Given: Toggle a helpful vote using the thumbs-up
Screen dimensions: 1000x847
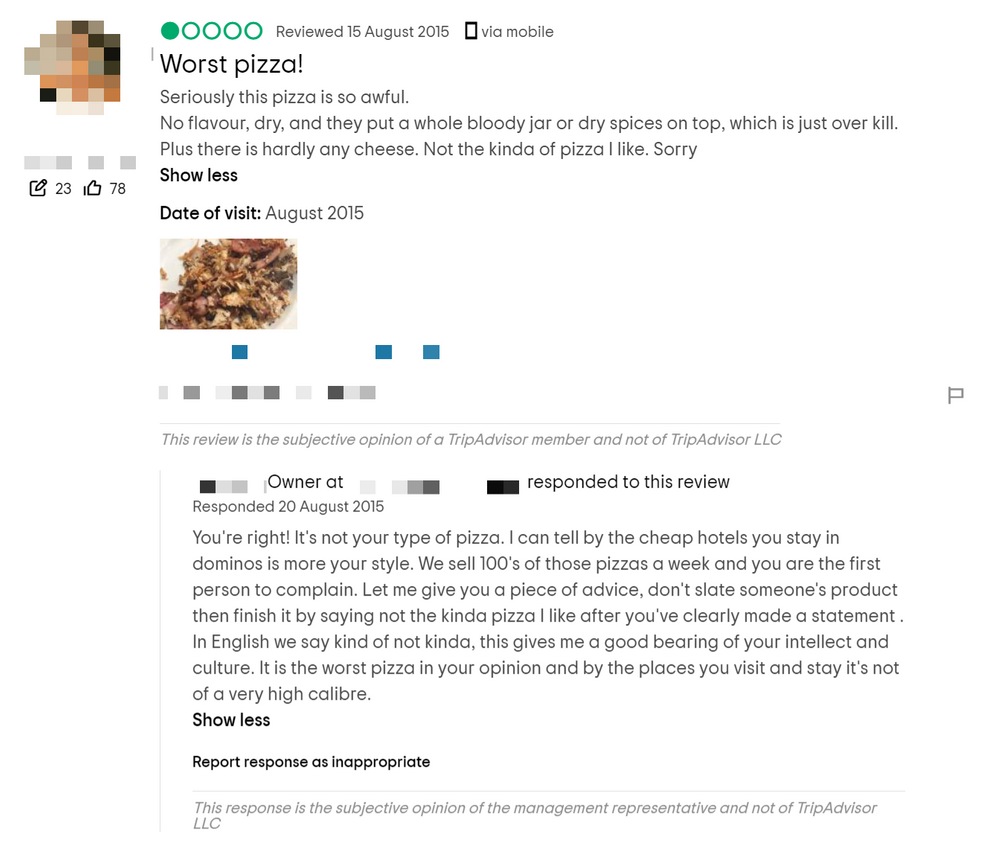Looking at the screenshot, I should pyautogui.click(x=91, y=188).
